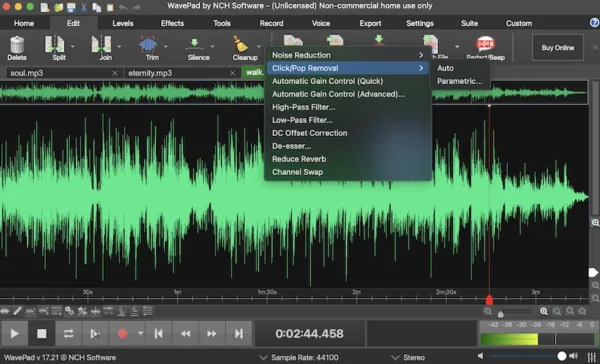
Task: Select DC Offset Correction menu entry
Action: pyautogui.click(x=348, y=133)
